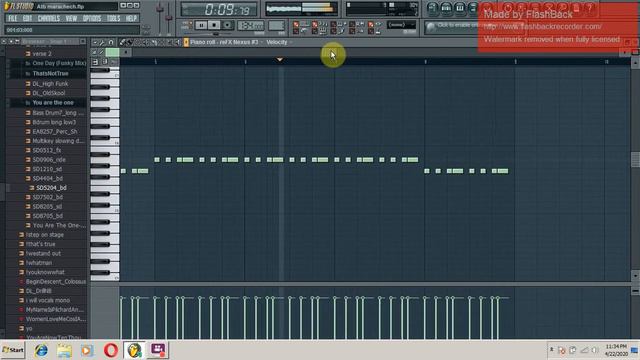The width and height of the screenshot is (640, 360).
Task: Select DL_High Funk sample
Action: (50, 84)
